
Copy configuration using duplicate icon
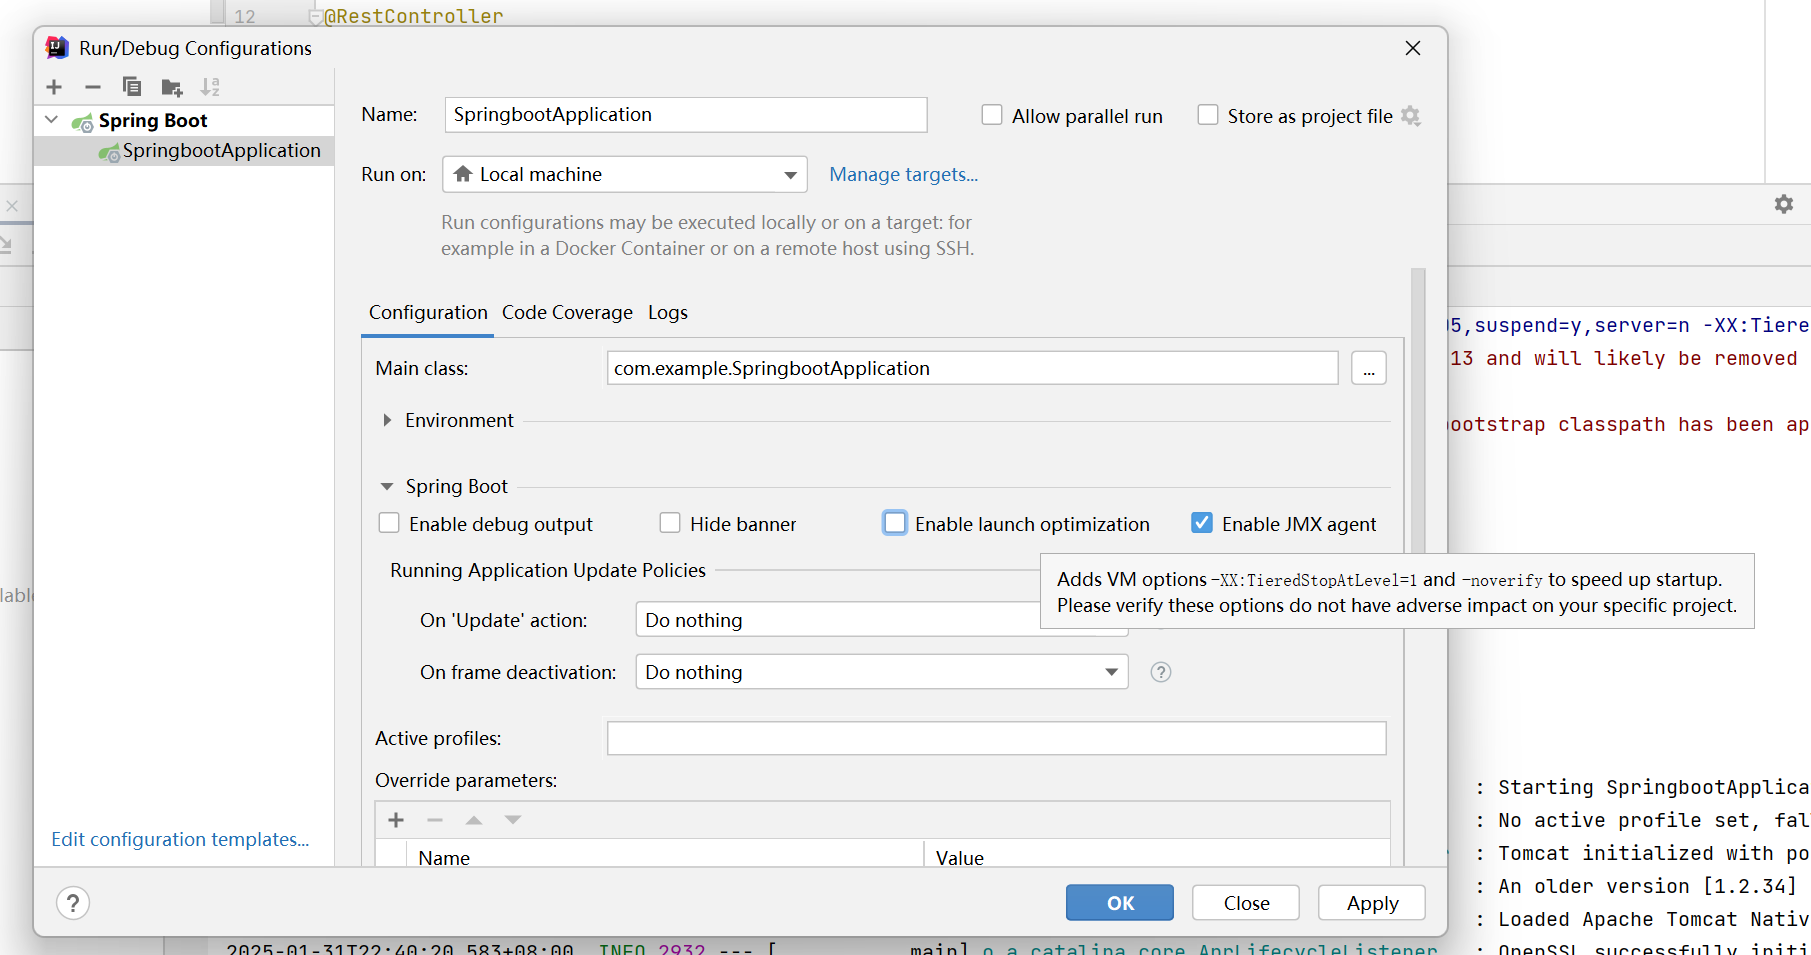(x=132, y=87)
